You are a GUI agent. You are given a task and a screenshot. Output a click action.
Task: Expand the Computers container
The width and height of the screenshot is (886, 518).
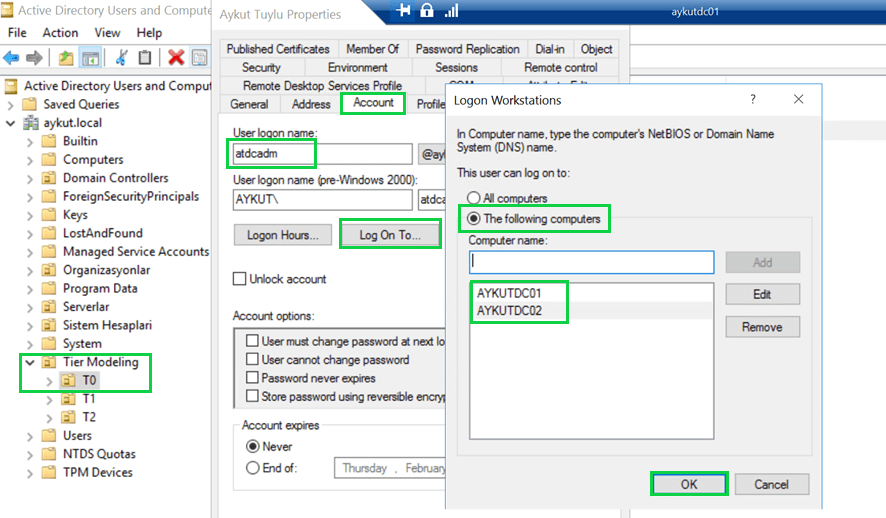point(30,160)
